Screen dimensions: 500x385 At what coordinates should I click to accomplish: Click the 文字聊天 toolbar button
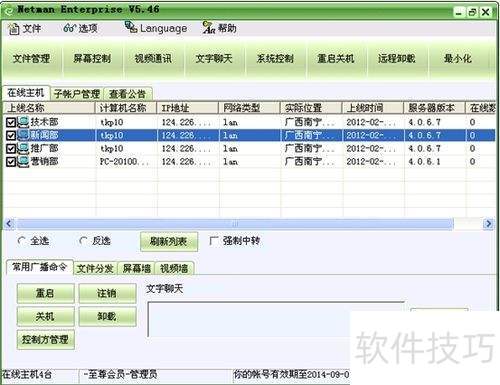click(214, 59)
